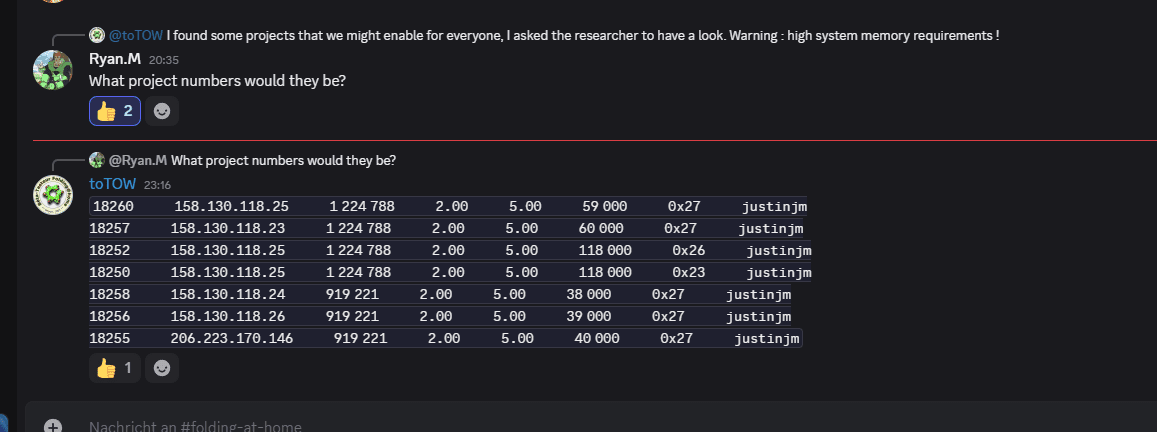Click the @Ryan.M mention in reply preview

[x=138, y=160]
